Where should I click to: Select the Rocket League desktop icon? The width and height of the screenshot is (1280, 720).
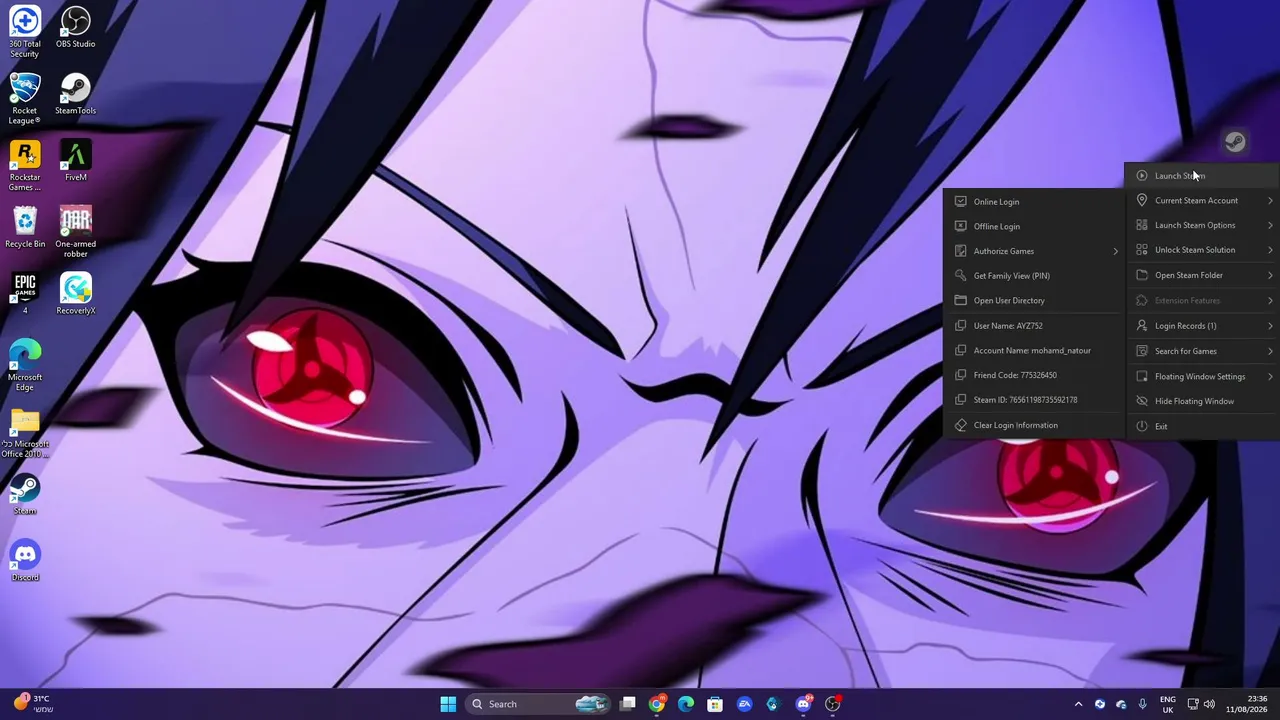coord(25,98)
